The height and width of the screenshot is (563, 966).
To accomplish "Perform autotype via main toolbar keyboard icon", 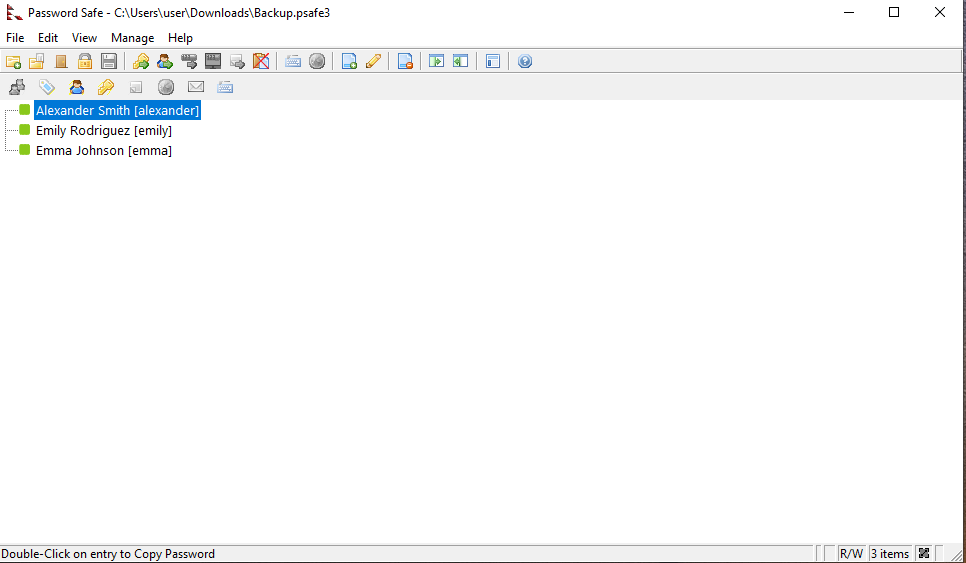I will coord(293,62).
